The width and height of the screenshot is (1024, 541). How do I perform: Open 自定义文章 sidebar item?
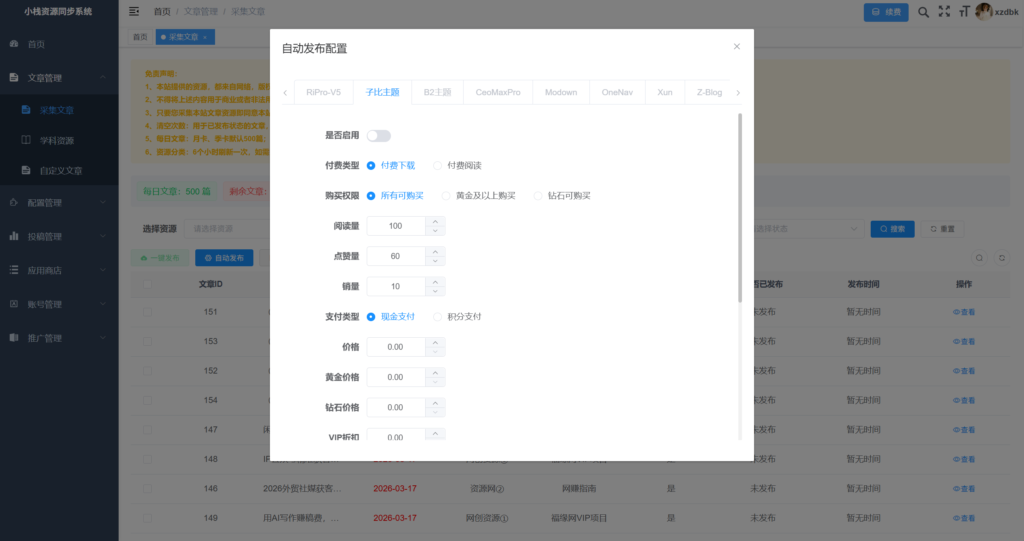(x=59, y=171)
